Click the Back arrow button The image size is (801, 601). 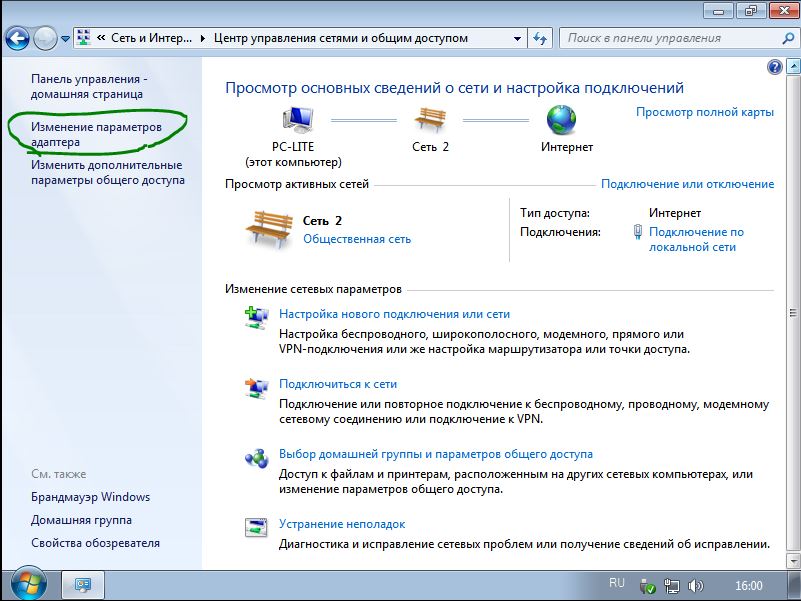point(17,38)
